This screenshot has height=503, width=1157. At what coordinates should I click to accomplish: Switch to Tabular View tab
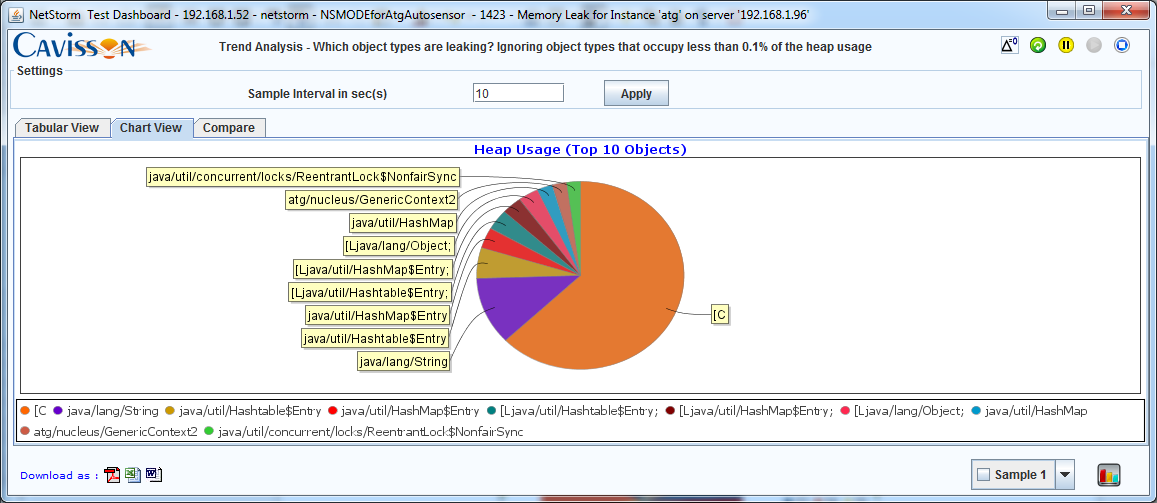pyautogui.click(x=62, y=128)
